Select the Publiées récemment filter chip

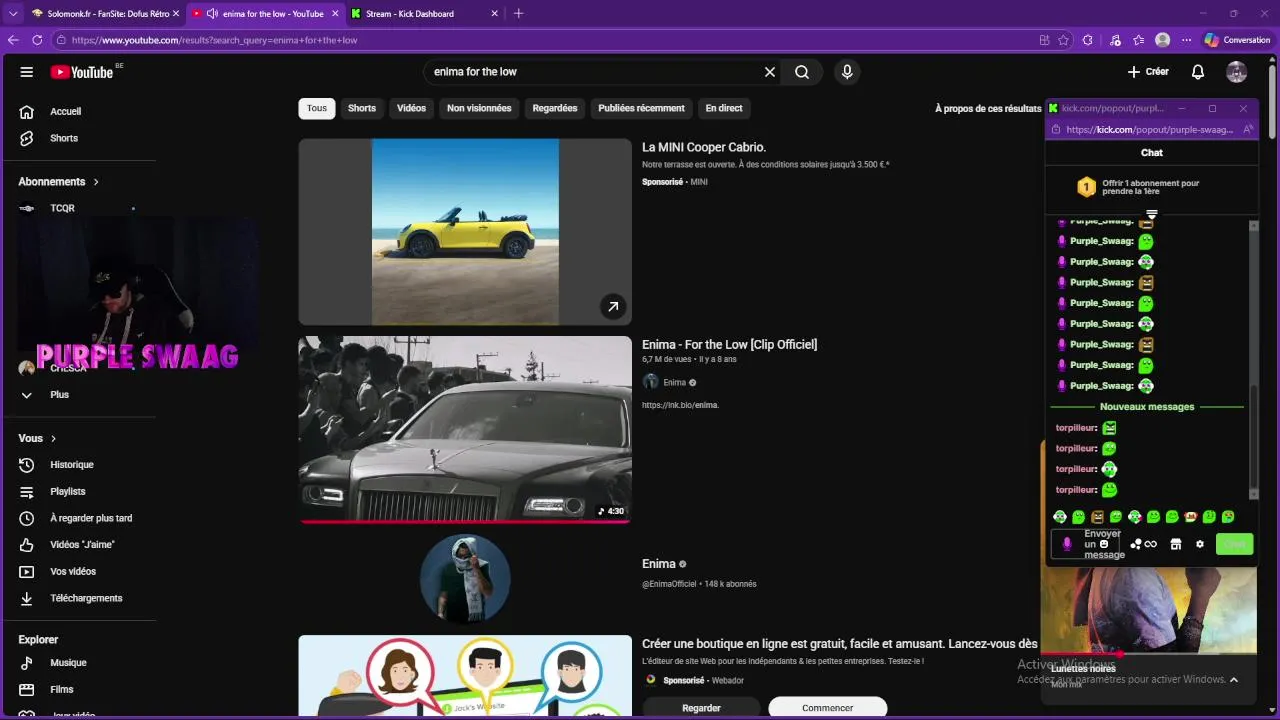click(x=641, y=108)
